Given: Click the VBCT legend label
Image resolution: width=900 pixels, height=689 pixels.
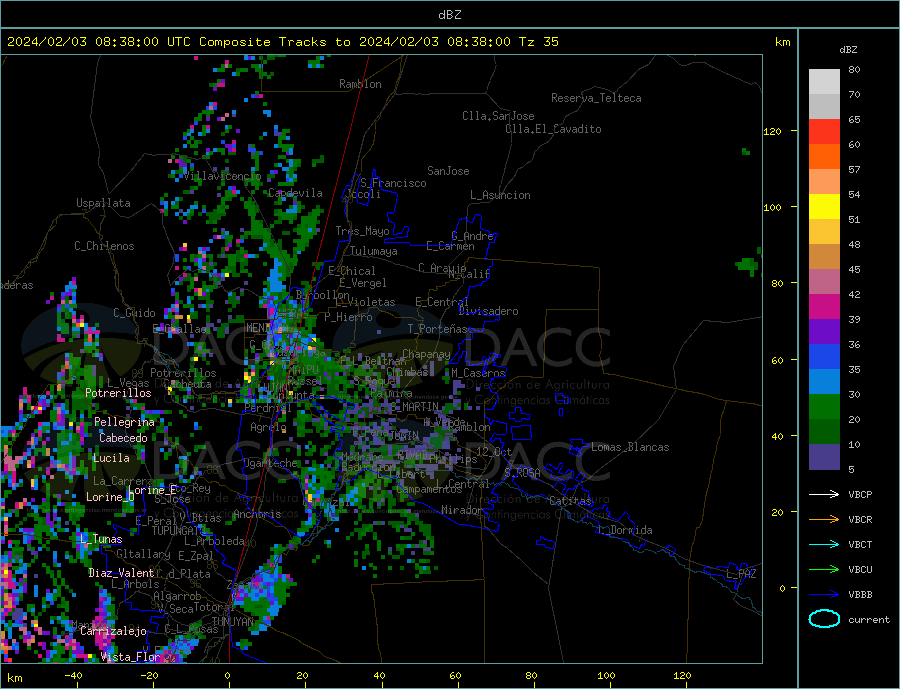Looking at the screenshot, I should [x=860, y=544].
